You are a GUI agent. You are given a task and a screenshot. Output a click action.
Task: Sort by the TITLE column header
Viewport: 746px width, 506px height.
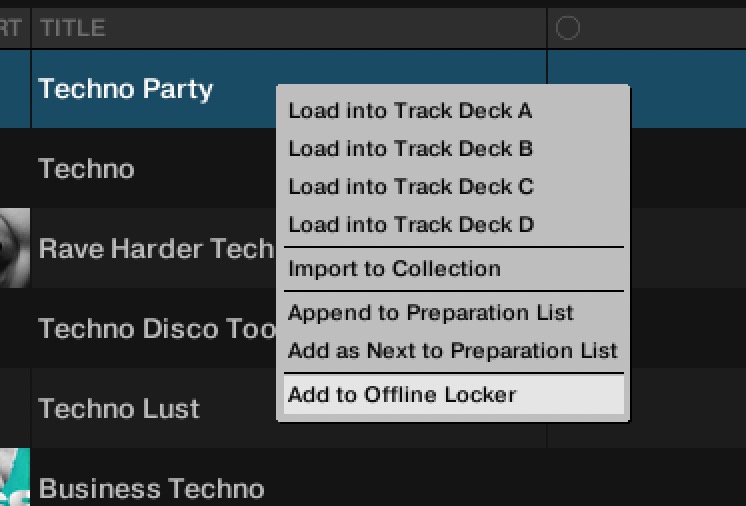click(72, 29)
